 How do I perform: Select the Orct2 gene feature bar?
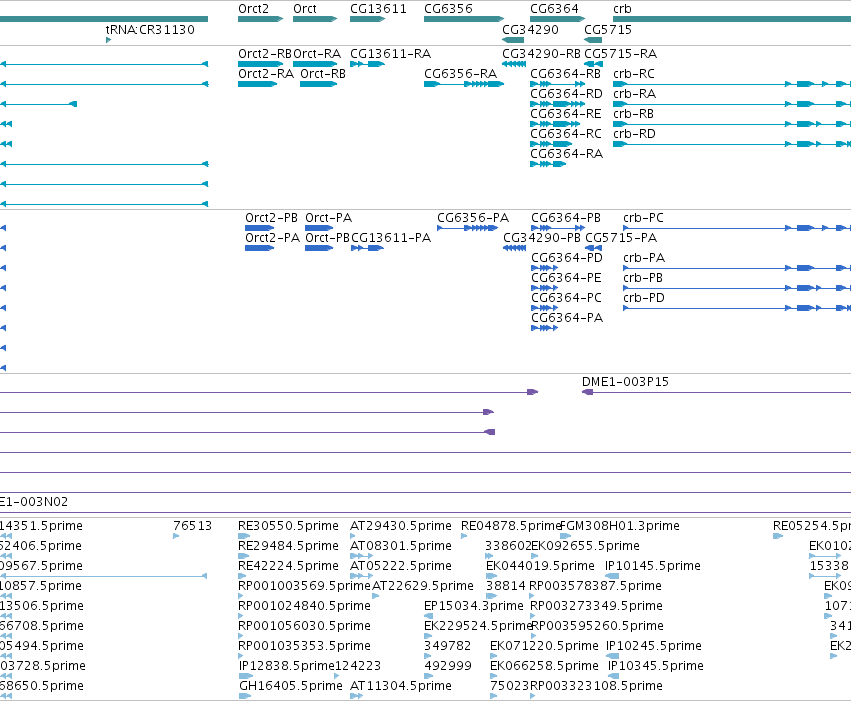click(x=261, y=19)
